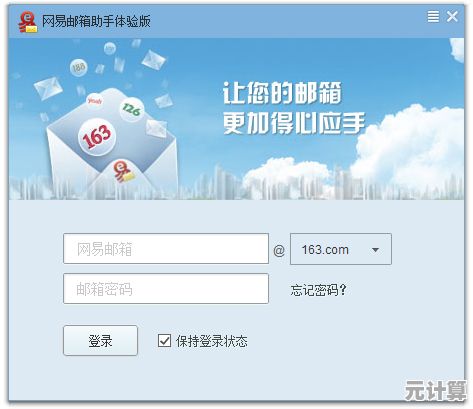
Task: Click the mail logo on envelope flap
Action: coord(124,171)
